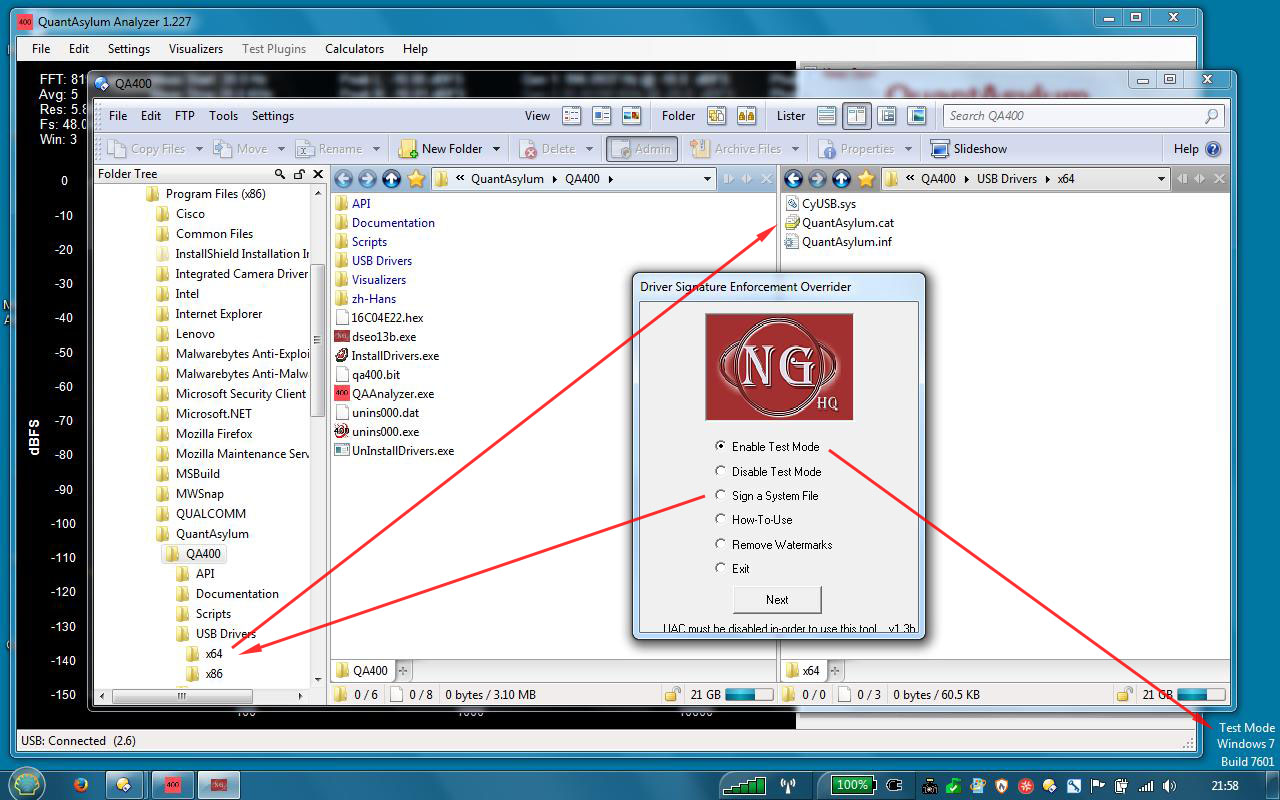Open Visualizers menu in Analyzer window
Screen dimensions: 1280x800
tap(196, 48)
